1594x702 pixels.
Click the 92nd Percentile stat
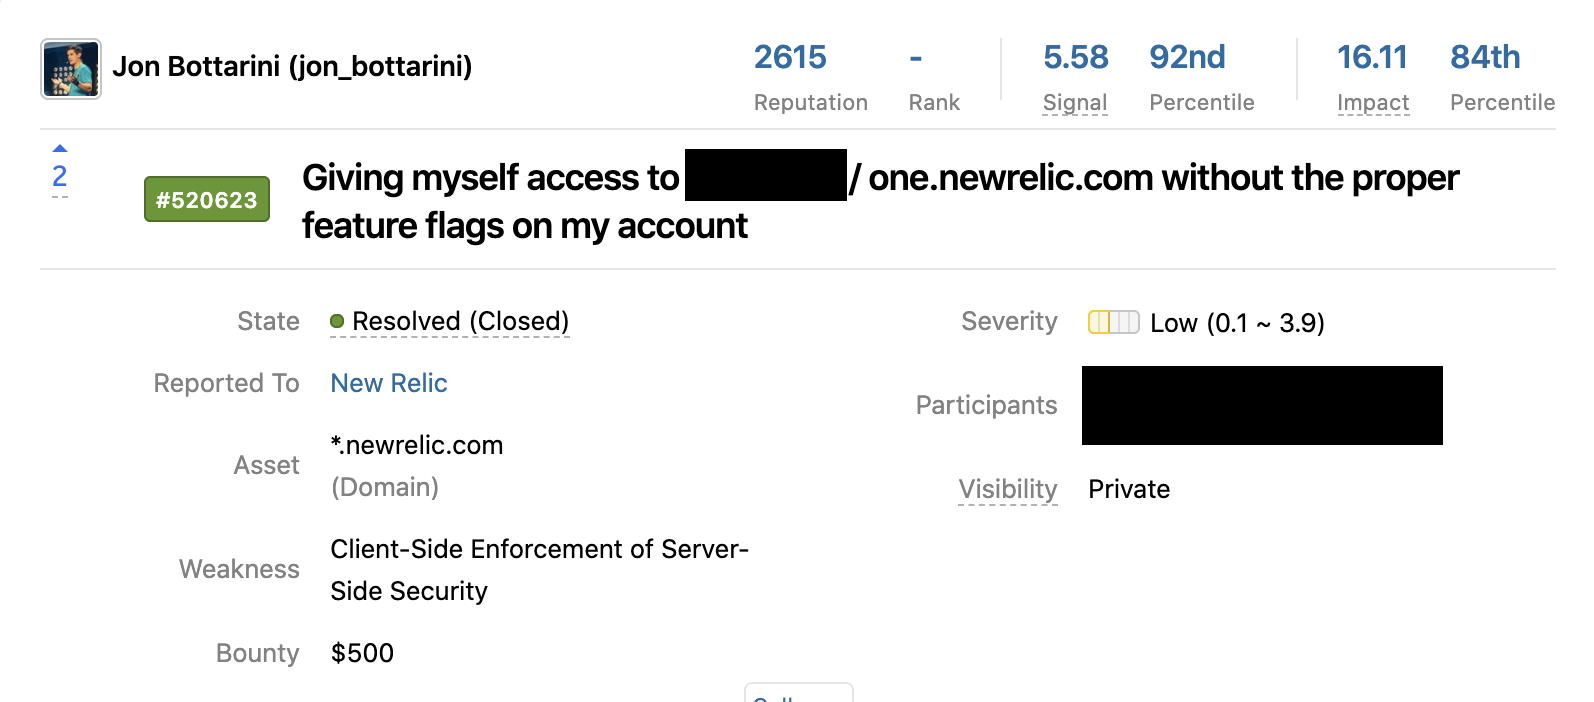[x=1188, y=58]
